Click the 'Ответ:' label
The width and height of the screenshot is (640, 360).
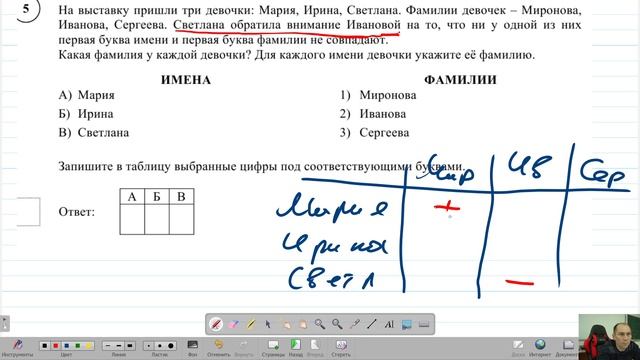pos(77,212)
